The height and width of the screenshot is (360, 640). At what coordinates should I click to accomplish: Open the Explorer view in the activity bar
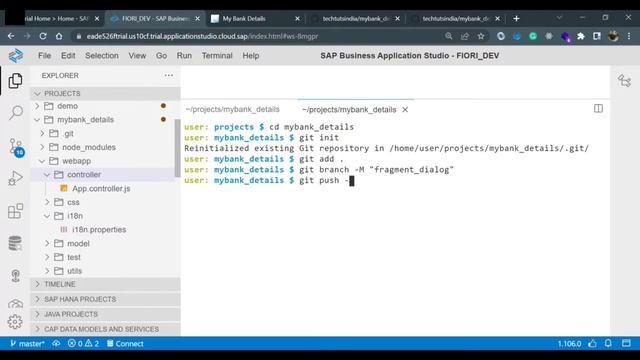point(15,81)
